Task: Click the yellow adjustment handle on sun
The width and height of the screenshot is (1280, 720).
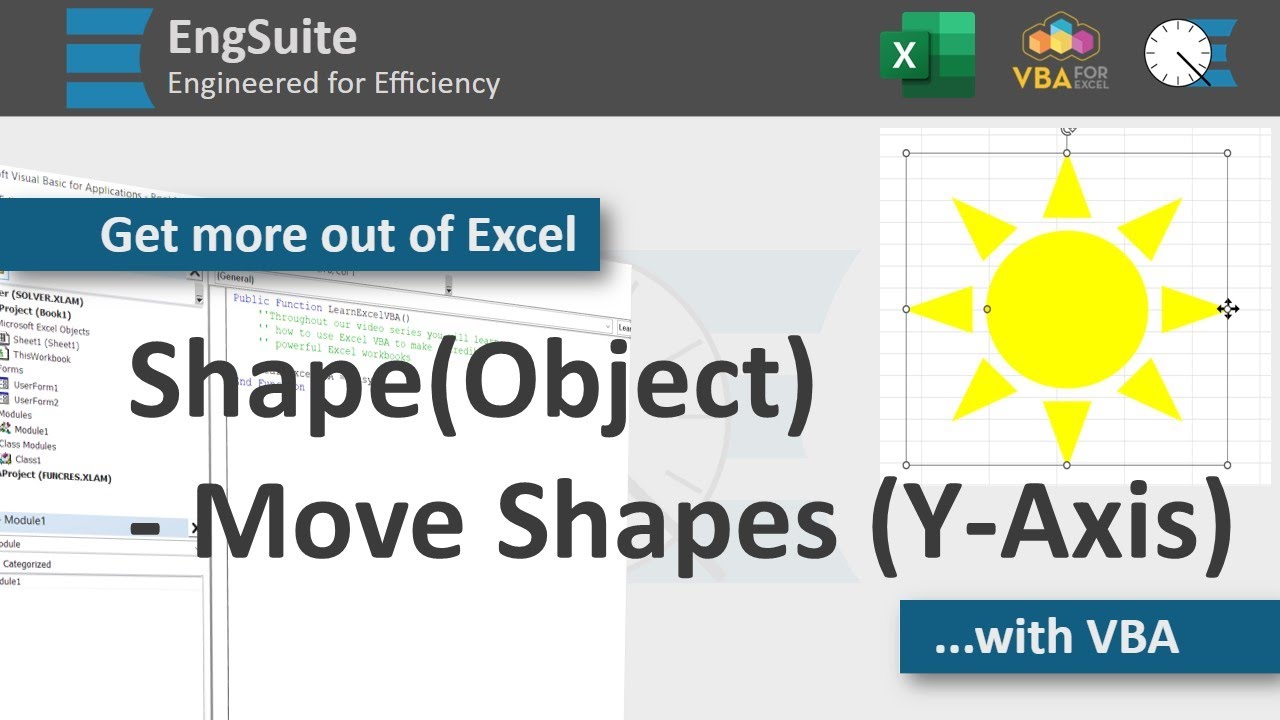Action: click(988, 309)
